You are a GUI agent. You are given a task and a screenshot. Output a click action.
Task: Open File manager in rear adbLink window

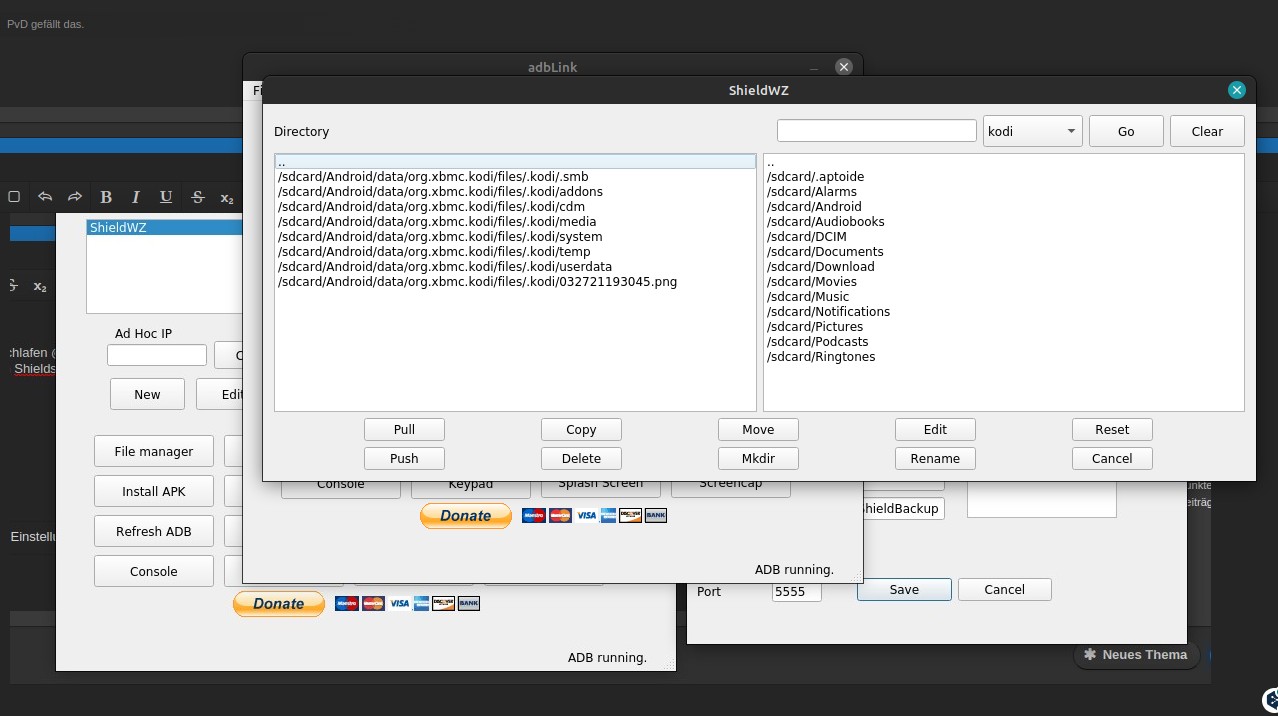pos(154,451)
